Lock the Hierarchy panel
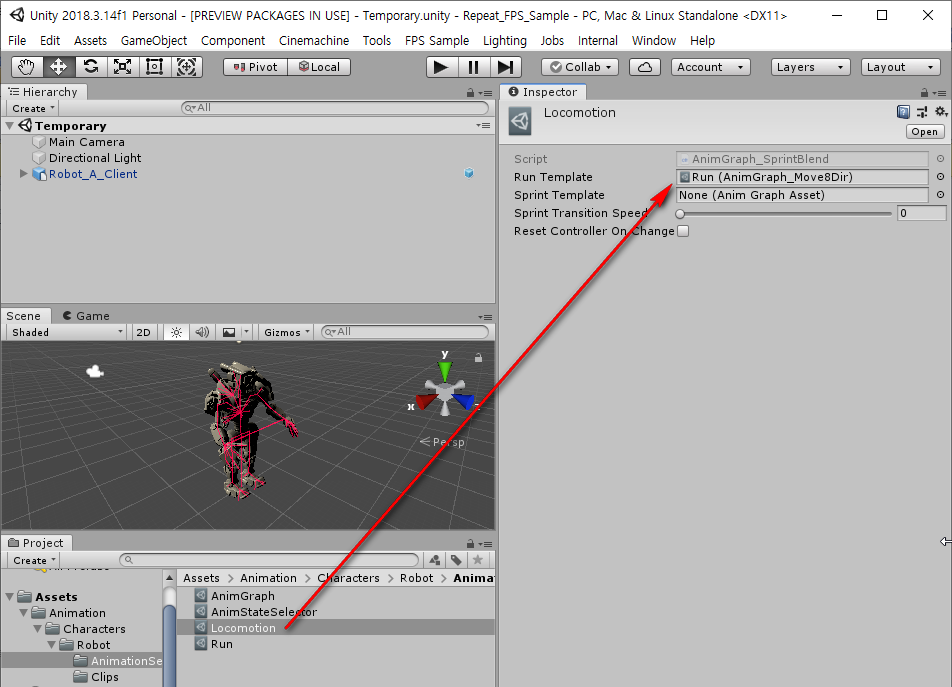The height and width of the screenshot is (687, 952). (470, 93)
